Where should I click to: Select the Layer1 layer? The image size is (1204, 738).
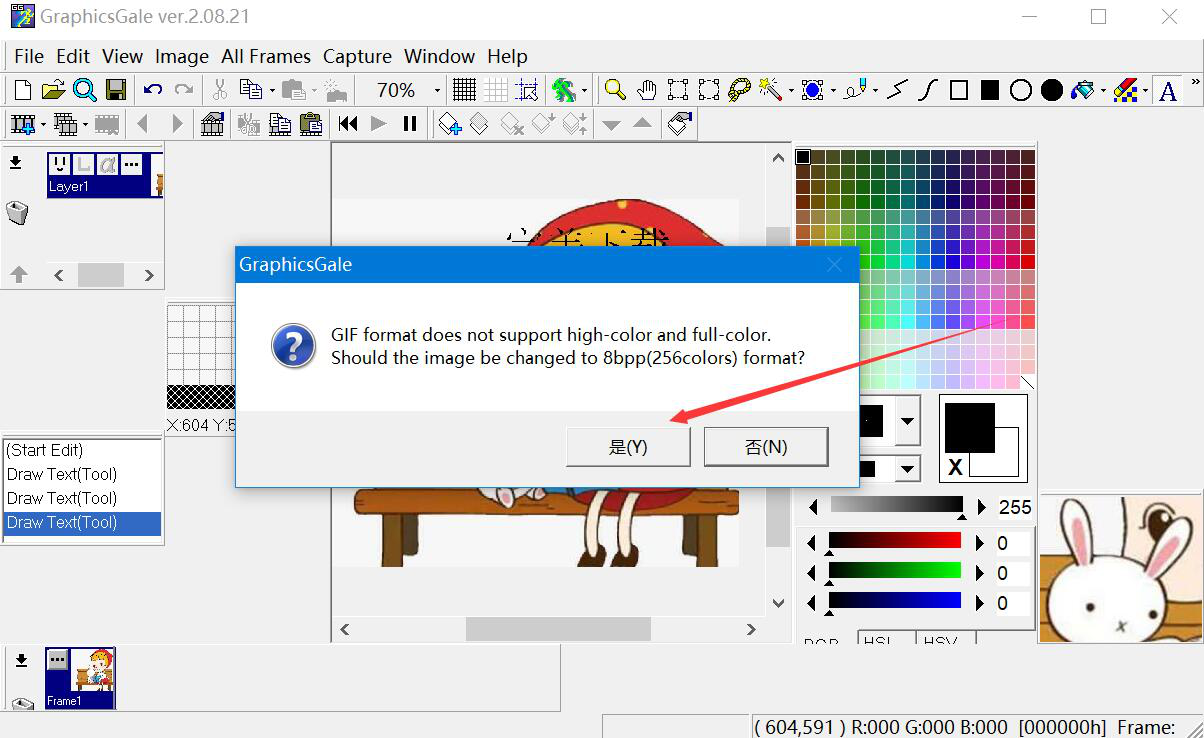104,174
